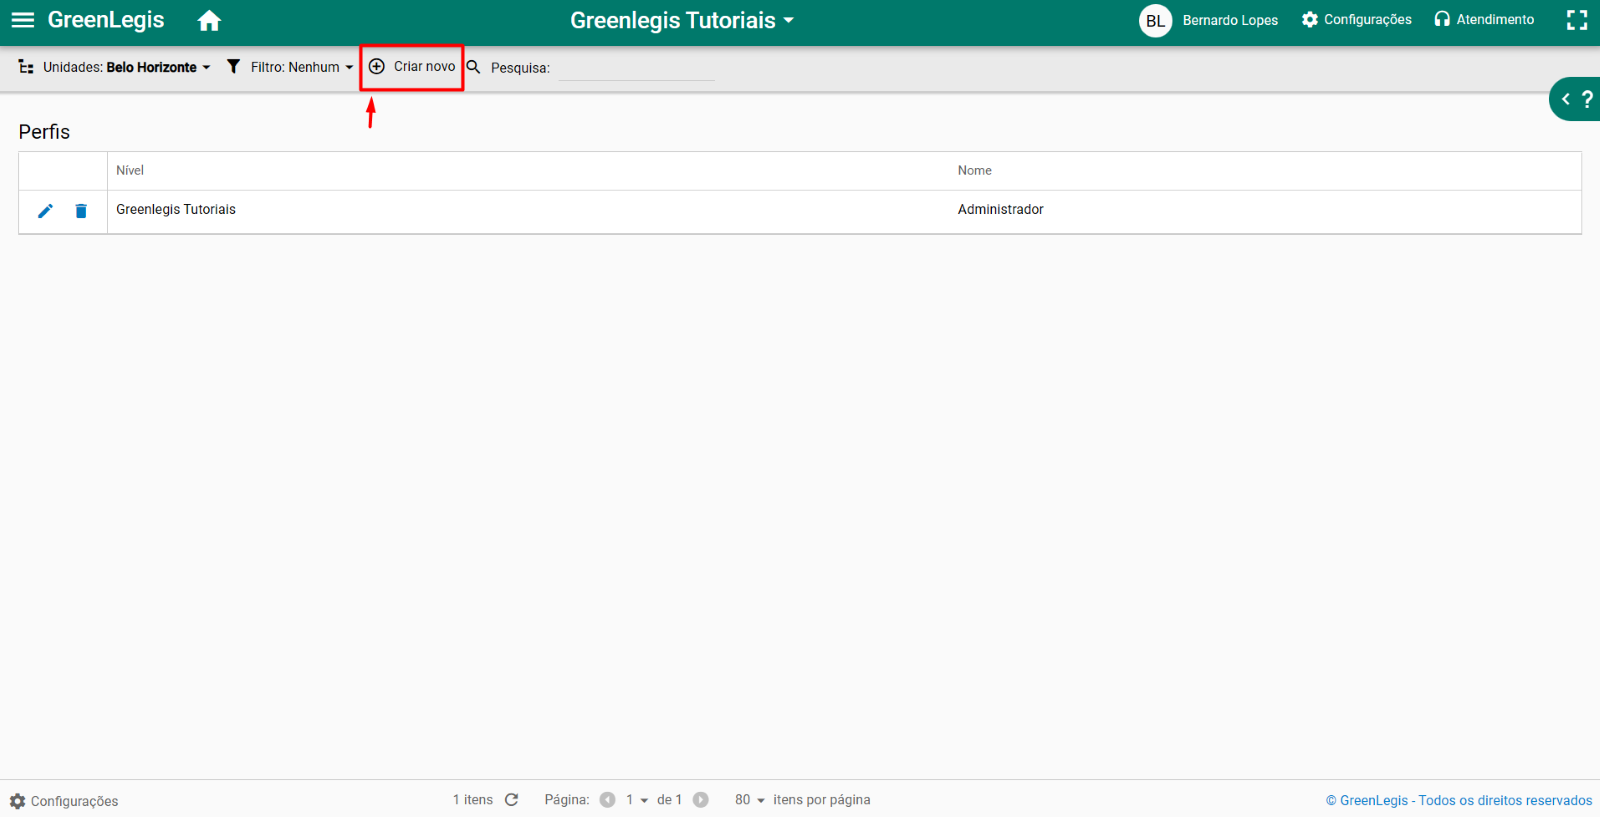
Task: Open Configurações in the top bar
Action: pos(1357,19)
